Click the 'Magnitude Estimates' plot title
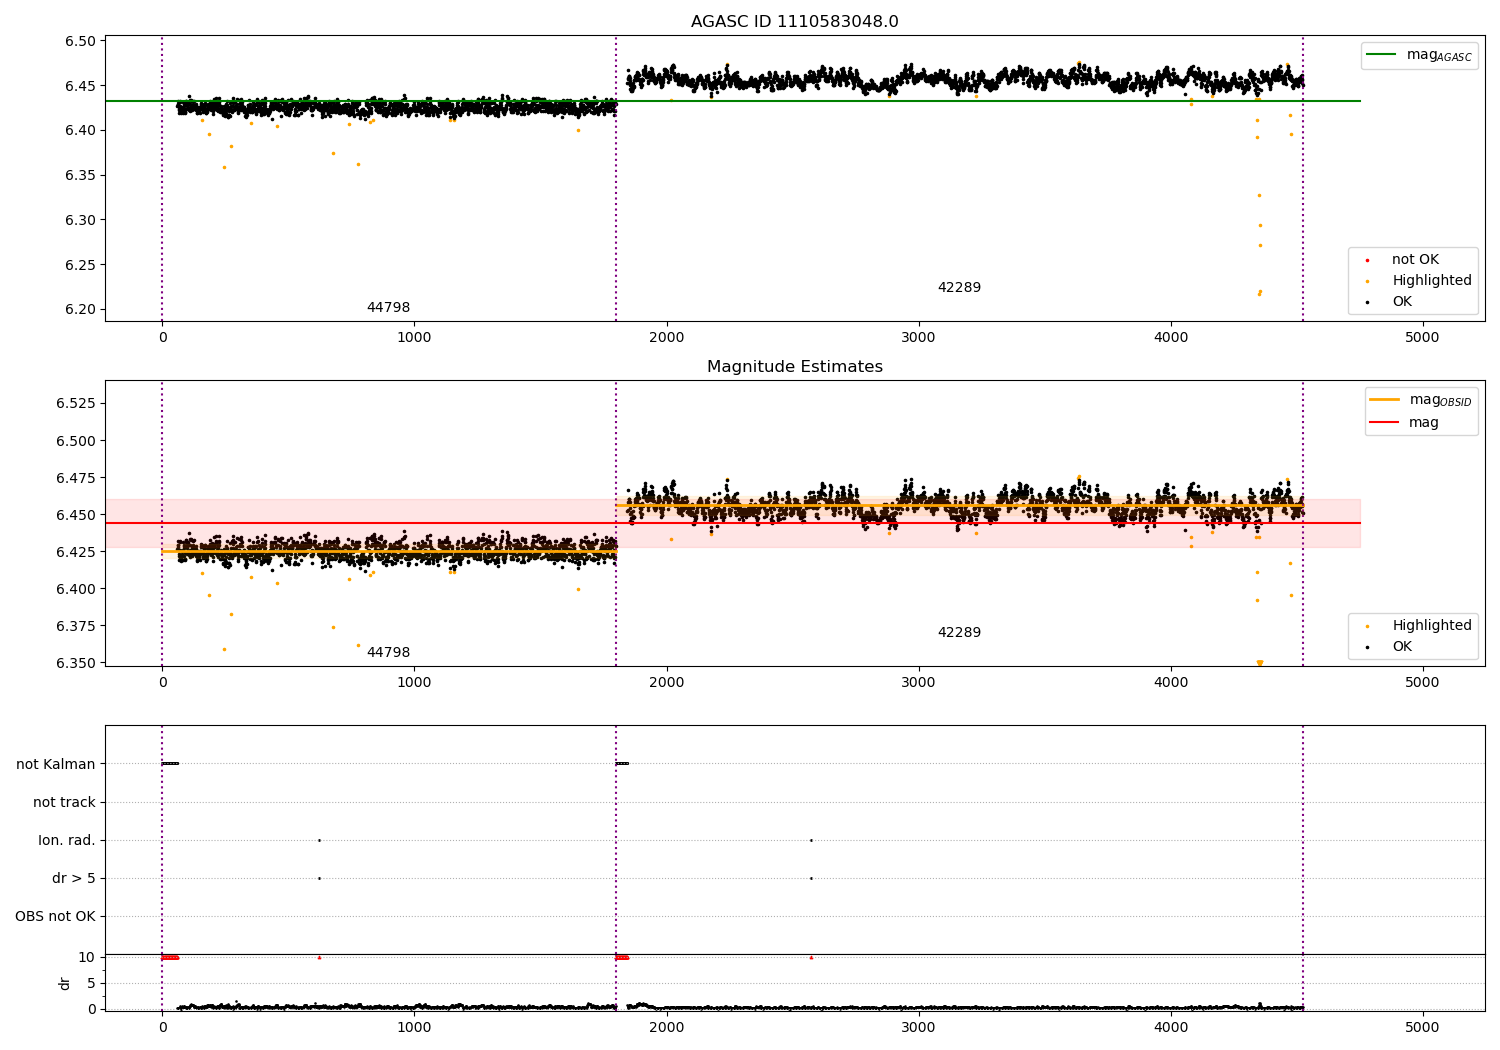Screen dimensions: 1500x1050 794,367
